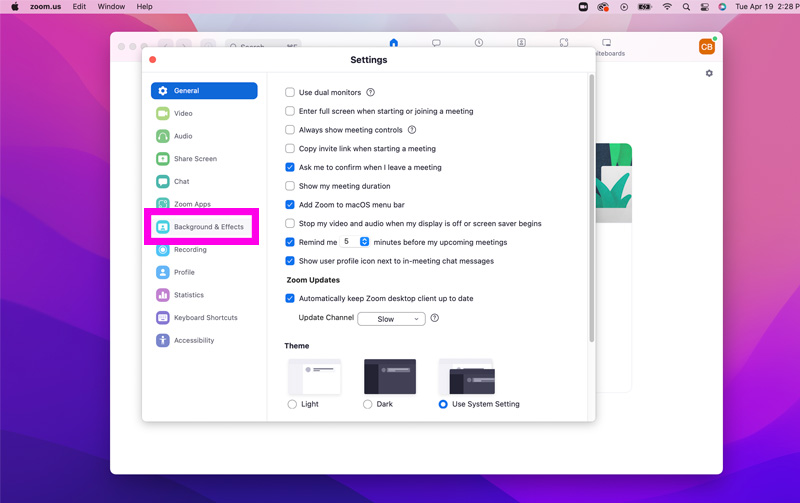The image size is (800, 503).
Task: Open Team Chat icon in Zoom main window
Action: click(x=436, y=43)
